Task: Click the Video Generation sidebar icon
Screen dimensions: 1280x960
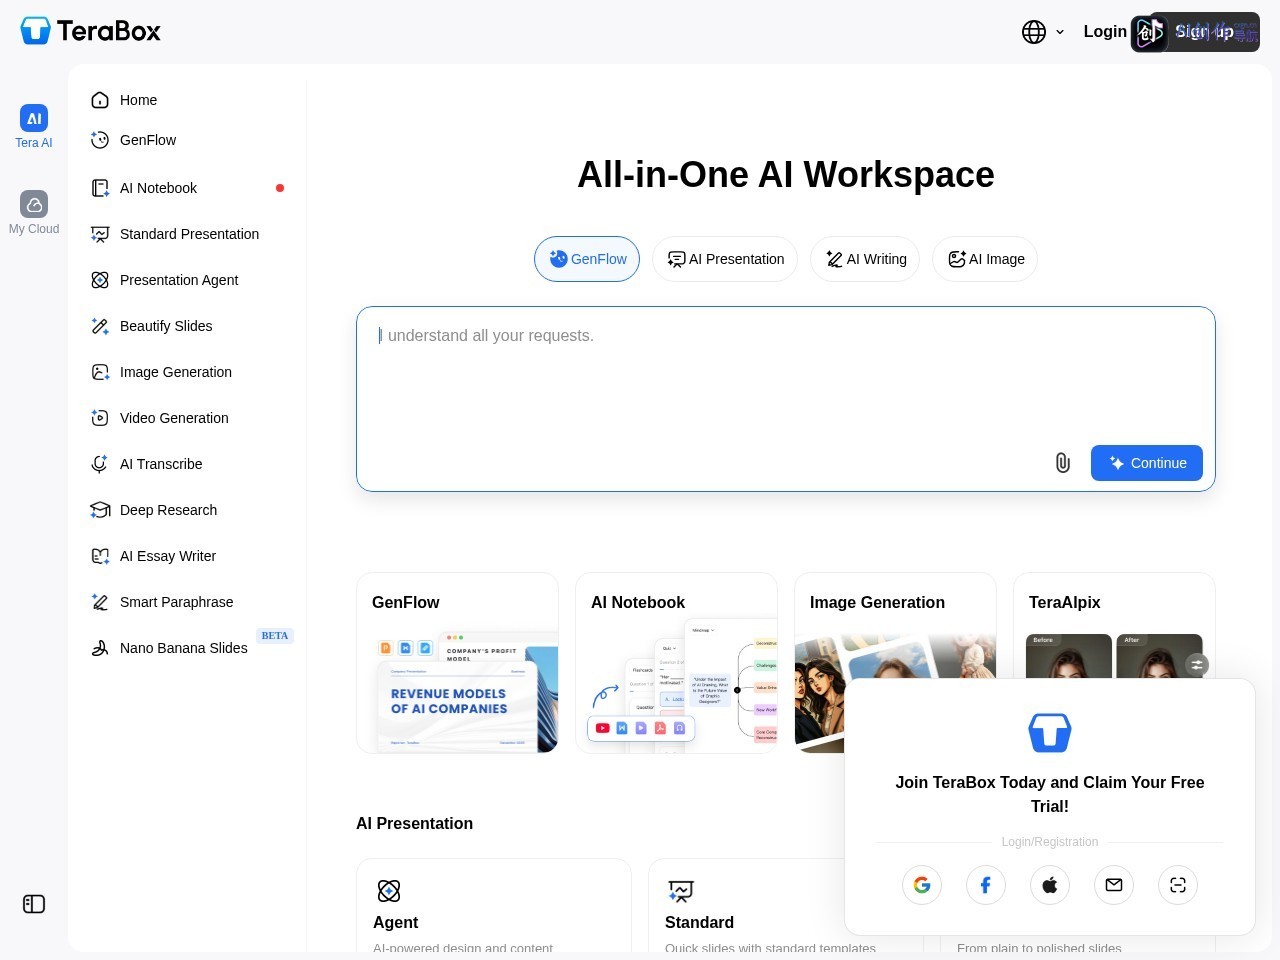Action: [x=100, y=418]
